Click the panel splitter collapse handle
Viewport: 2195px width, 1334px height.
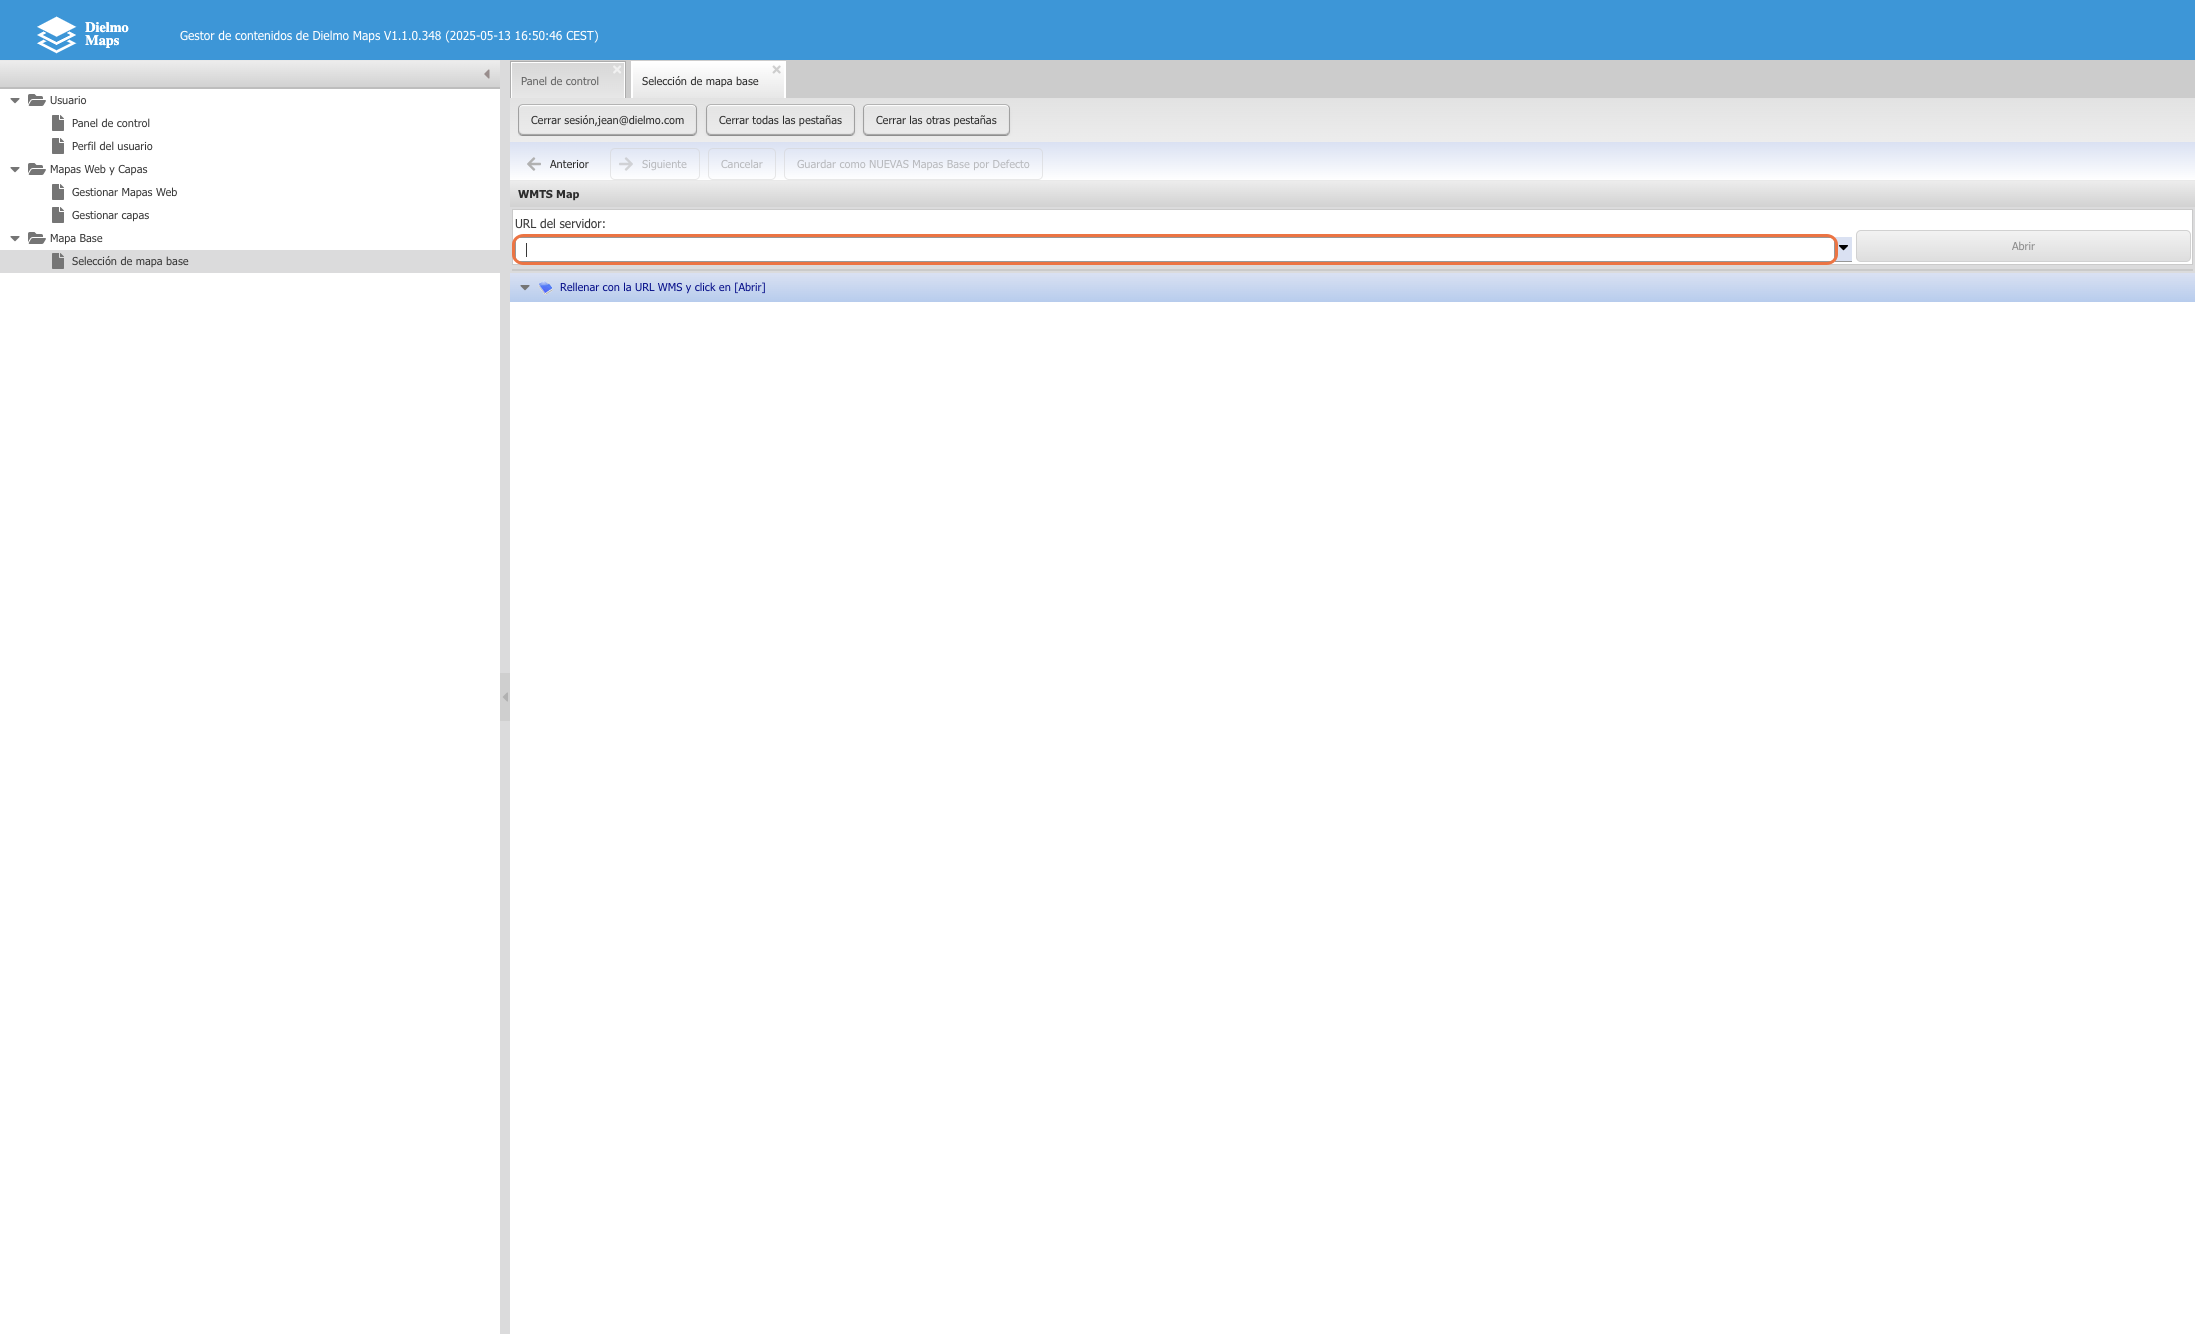point(505,697)
